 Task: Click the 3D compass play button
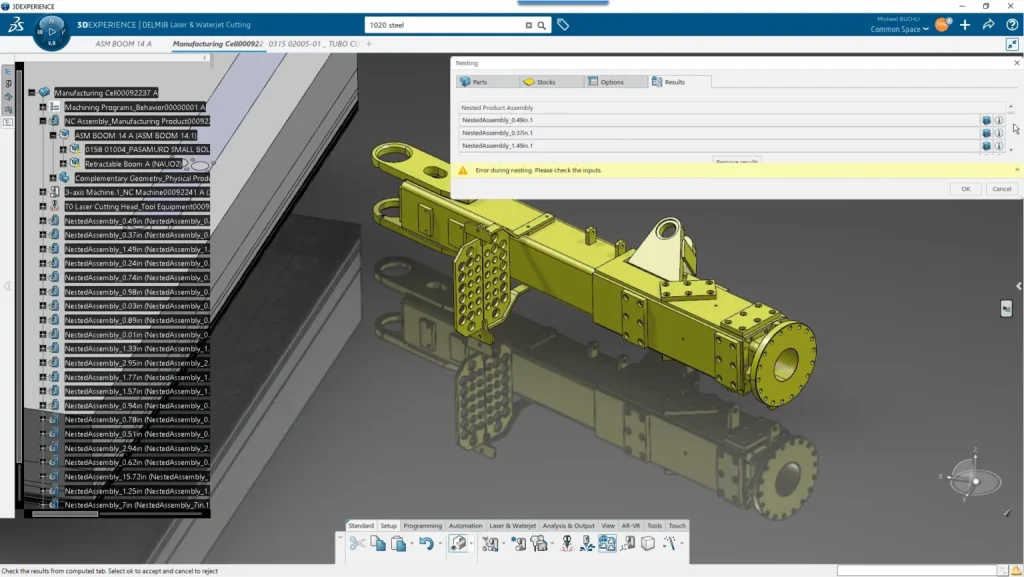click(x=52, y=31)
